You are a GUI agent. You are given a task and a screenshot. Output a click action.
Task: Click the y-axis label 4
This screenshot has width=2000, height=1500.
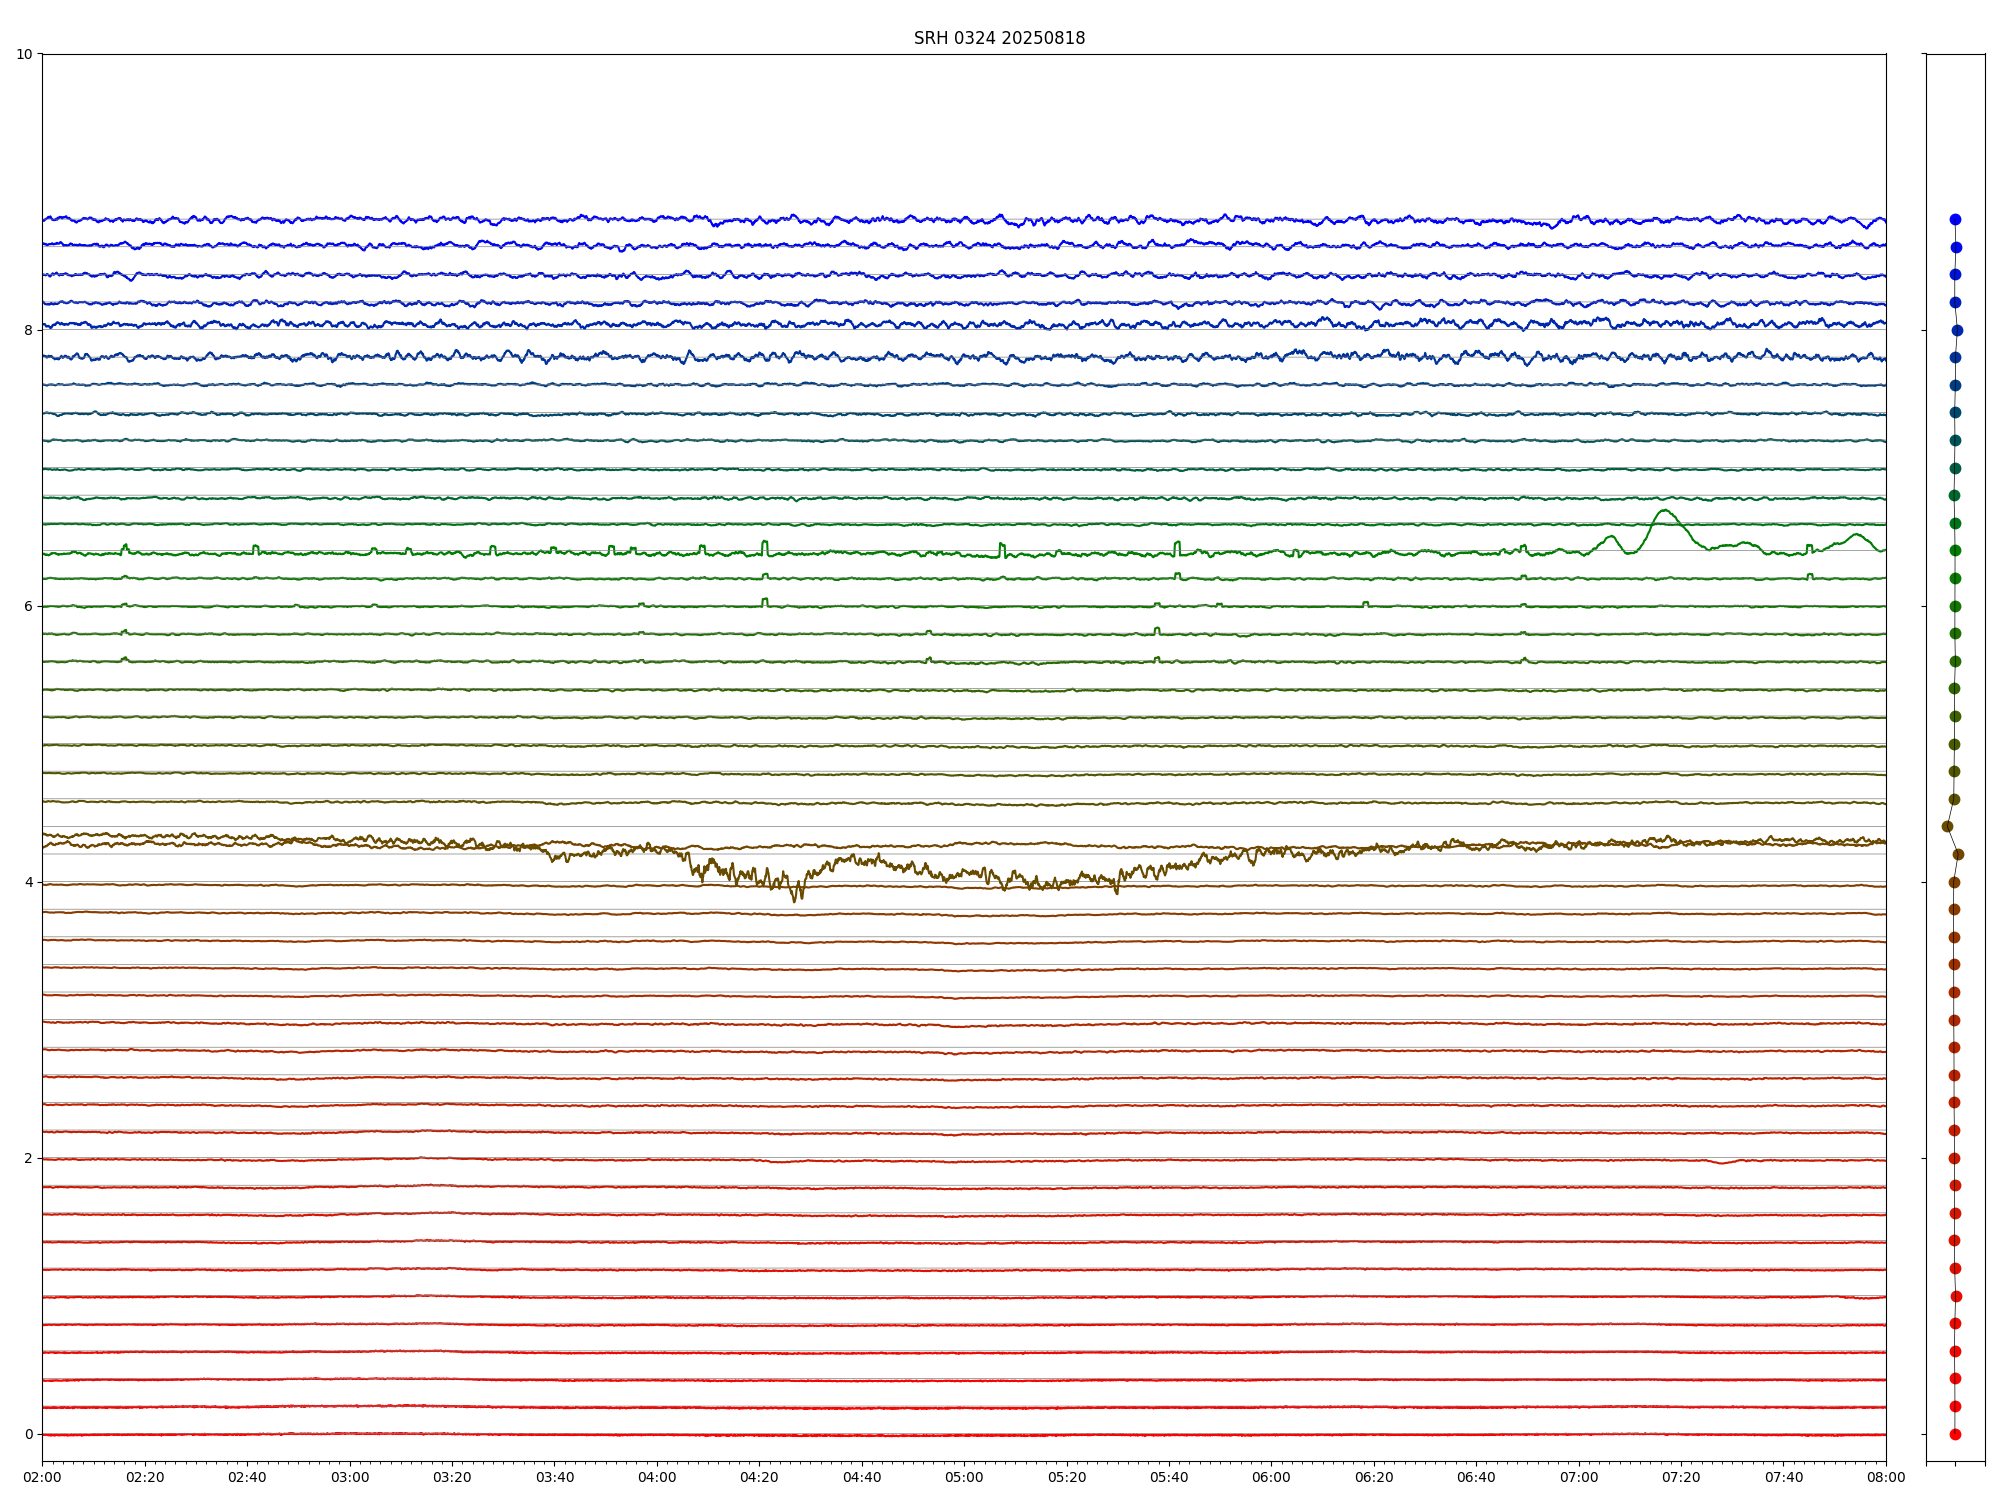coord(28,882)
